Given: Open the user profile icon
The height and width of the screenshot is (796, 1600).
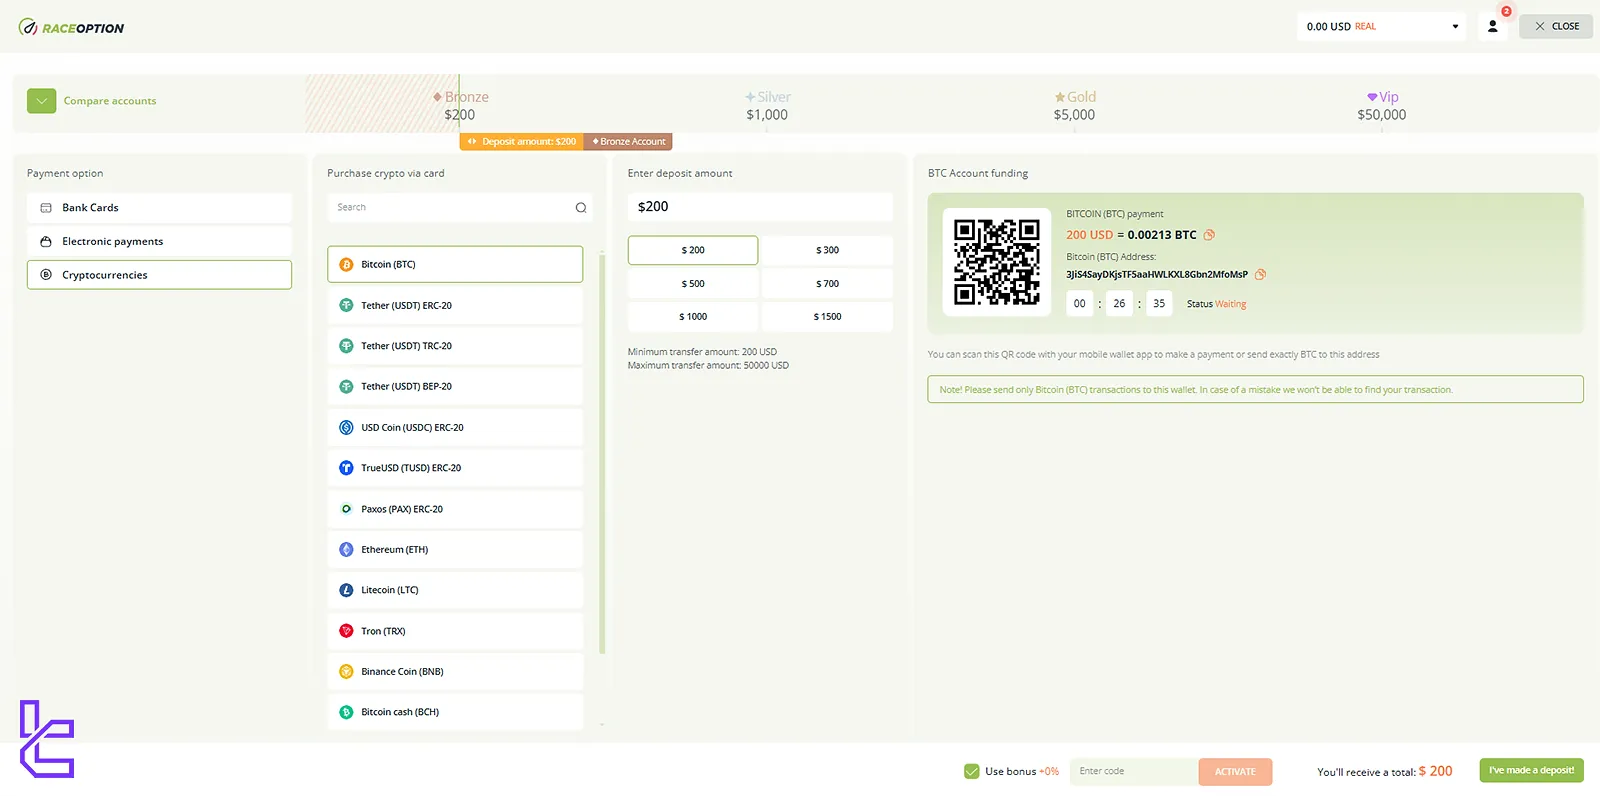Looking at the screenshot, I should click(1492, 27).
